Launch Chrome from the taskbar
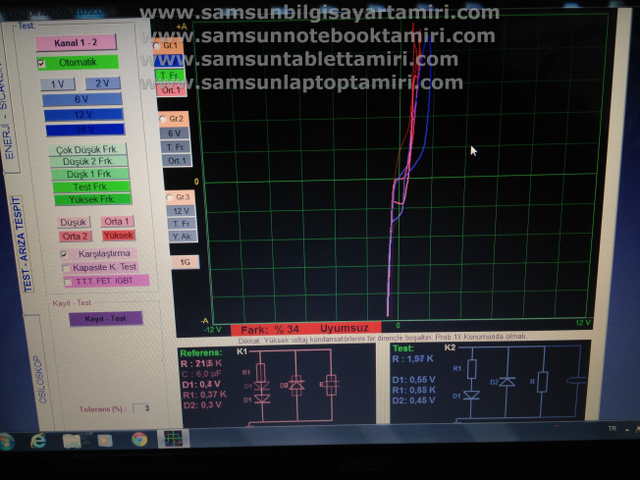This screenshot has height=480, width=640. click(x=139, y=439)
